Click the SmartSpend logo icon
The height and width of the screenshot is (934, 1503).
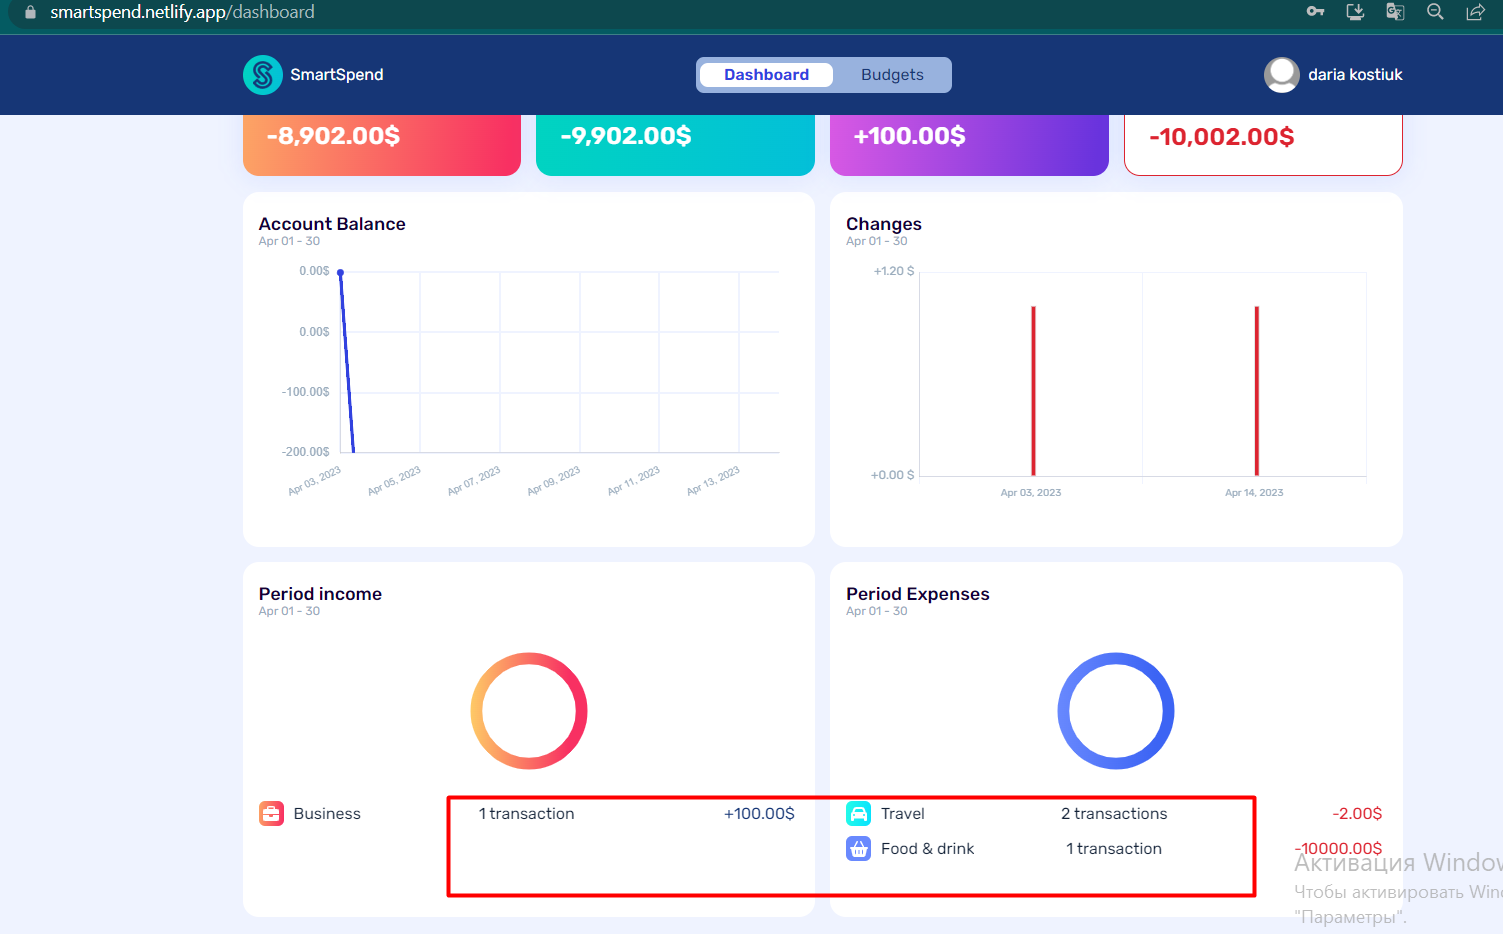tap(262, 74)
